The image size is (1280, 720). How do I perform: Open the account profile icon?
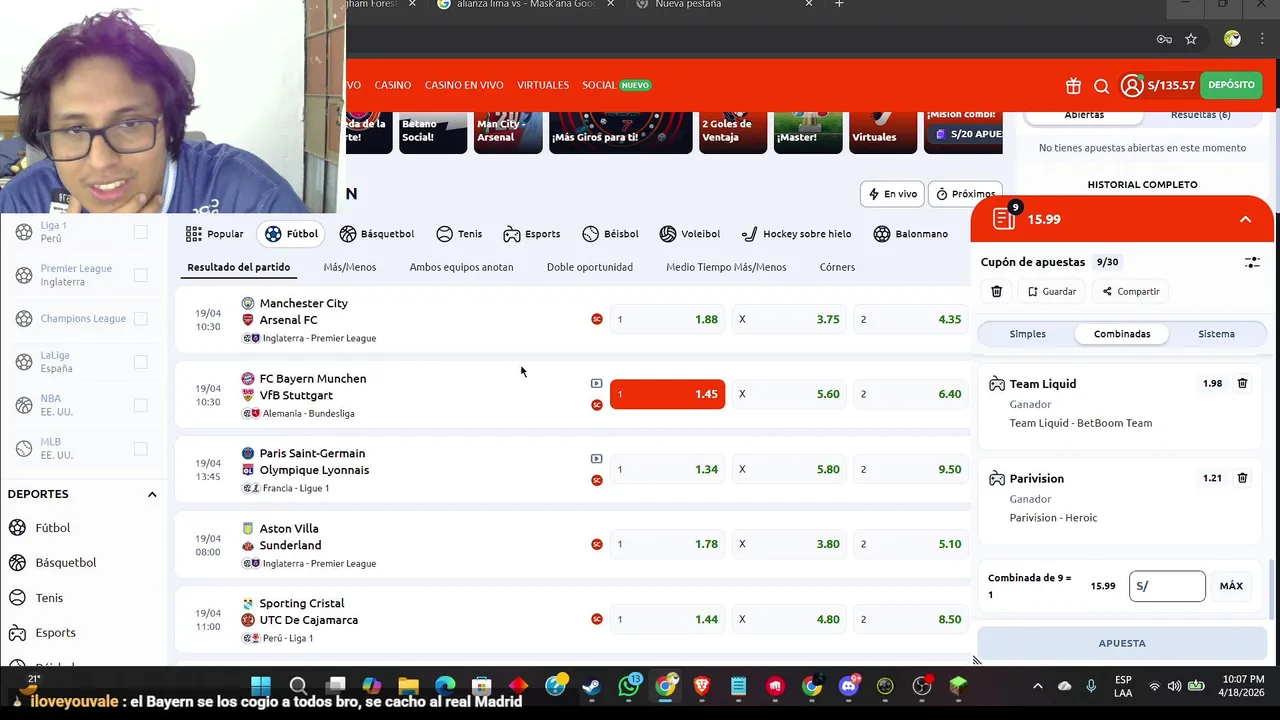(x=1132, y=86)
